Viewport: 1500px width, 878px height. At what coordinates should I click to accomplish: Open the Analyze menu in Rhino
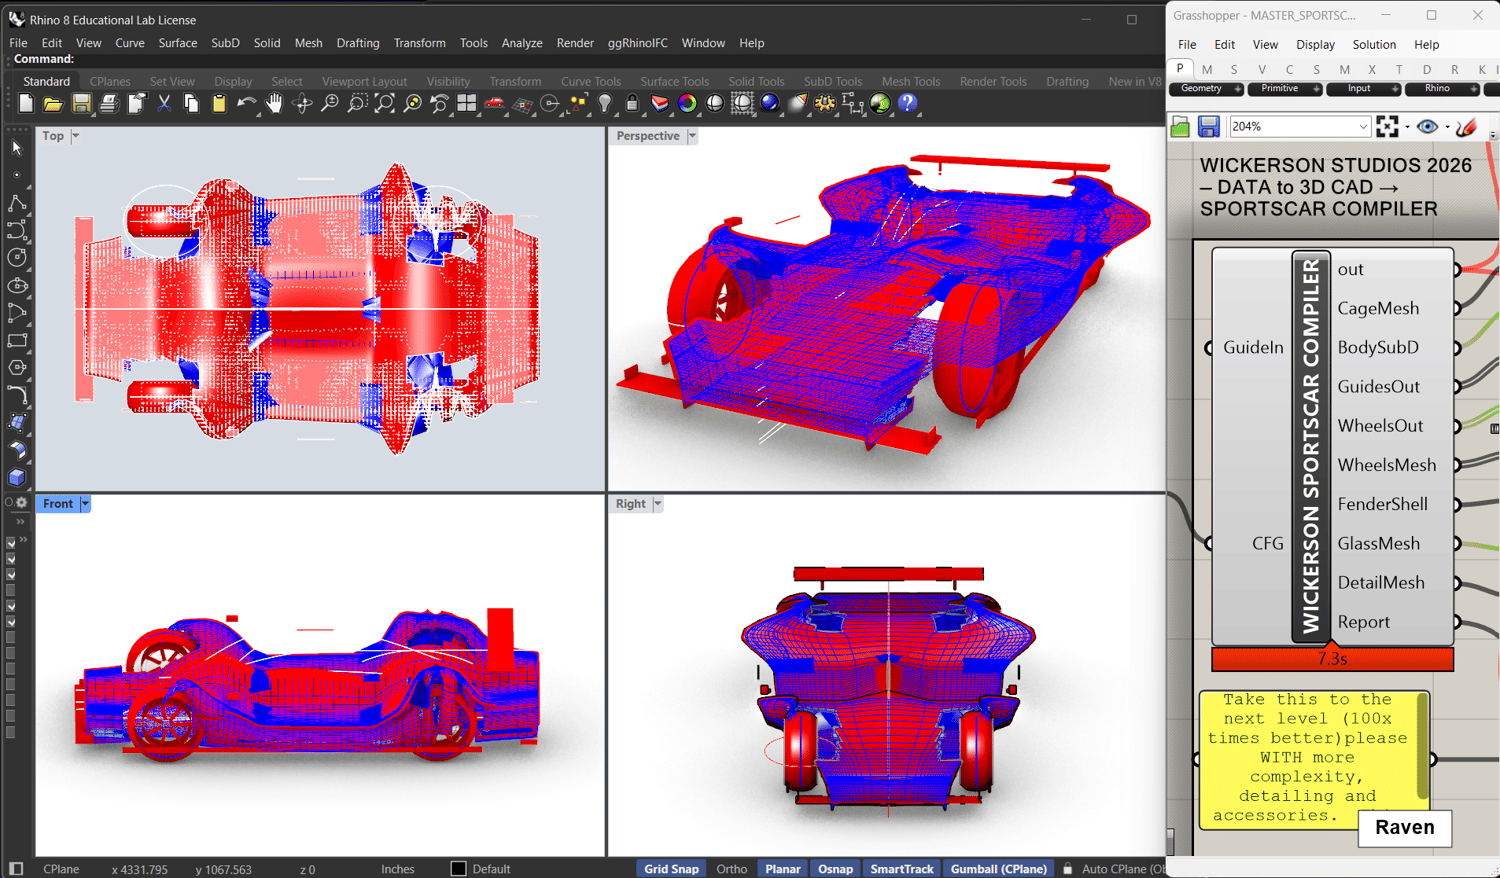522,43
